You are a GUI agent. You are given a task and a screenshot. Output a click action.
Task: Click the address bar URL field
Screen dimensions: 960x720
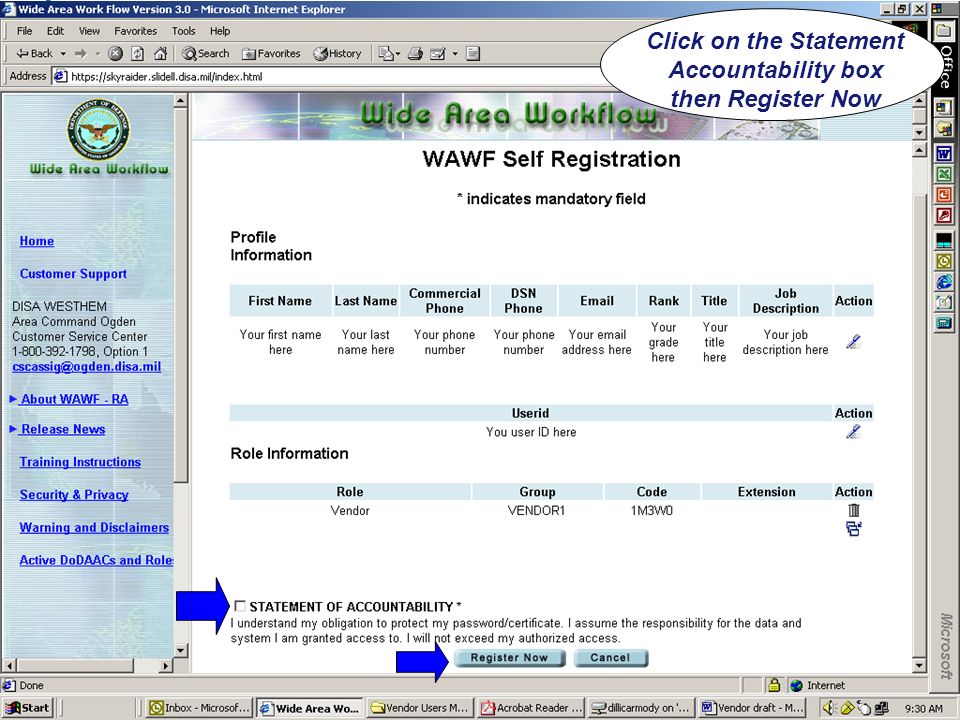coord(331,77)
